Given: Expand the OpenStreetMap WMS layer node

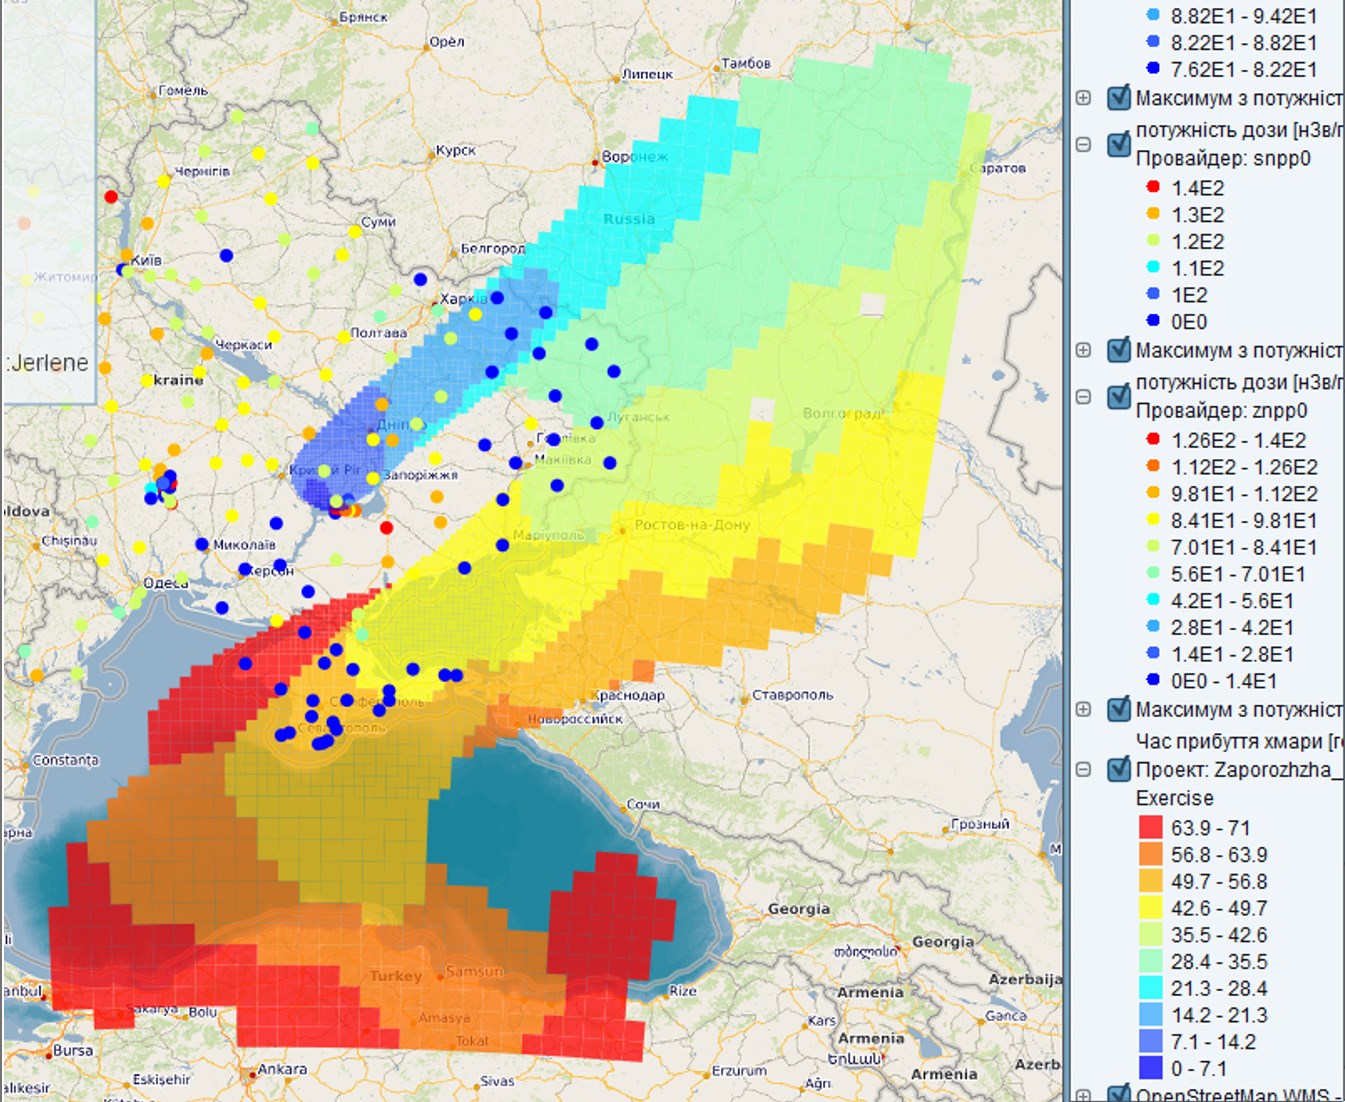Looking at the screenshot, I should 1083,1095.
